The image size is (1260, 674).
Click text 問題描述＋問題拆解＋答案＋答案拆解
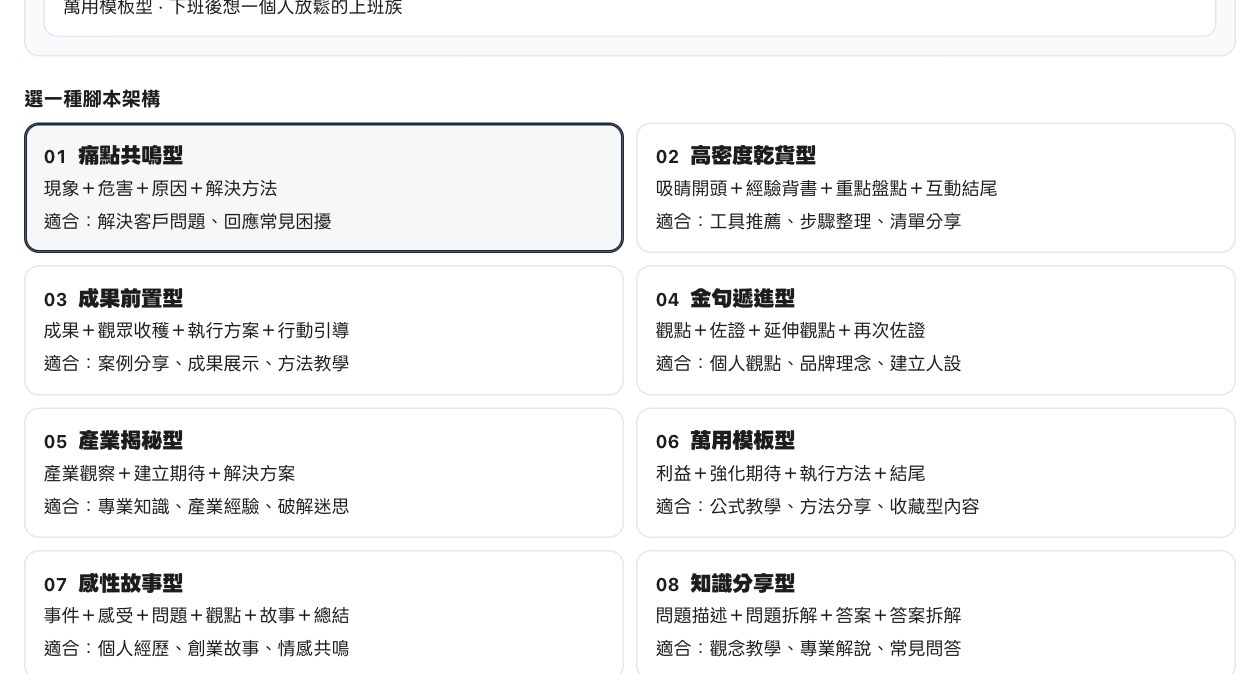click(809, 616)
